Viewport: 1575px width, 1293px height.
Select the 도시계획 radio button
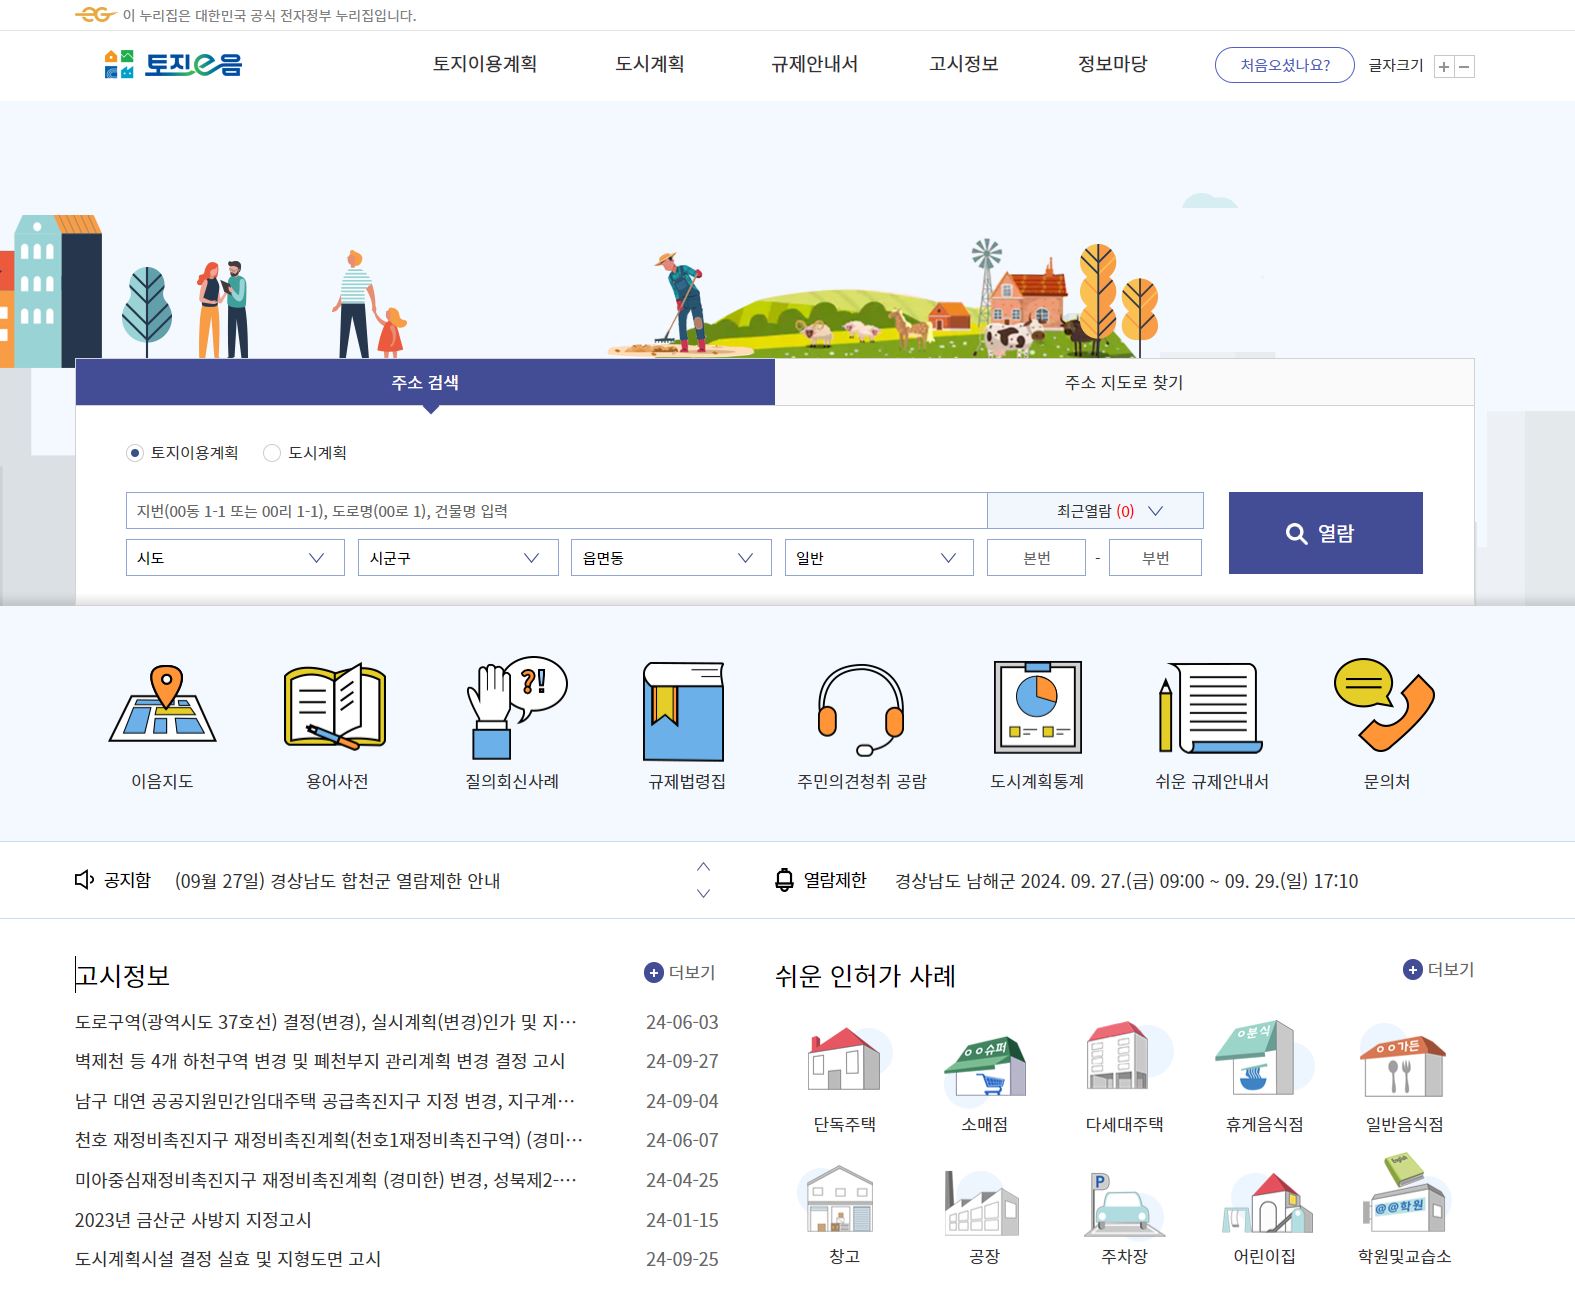pos(271,453)
